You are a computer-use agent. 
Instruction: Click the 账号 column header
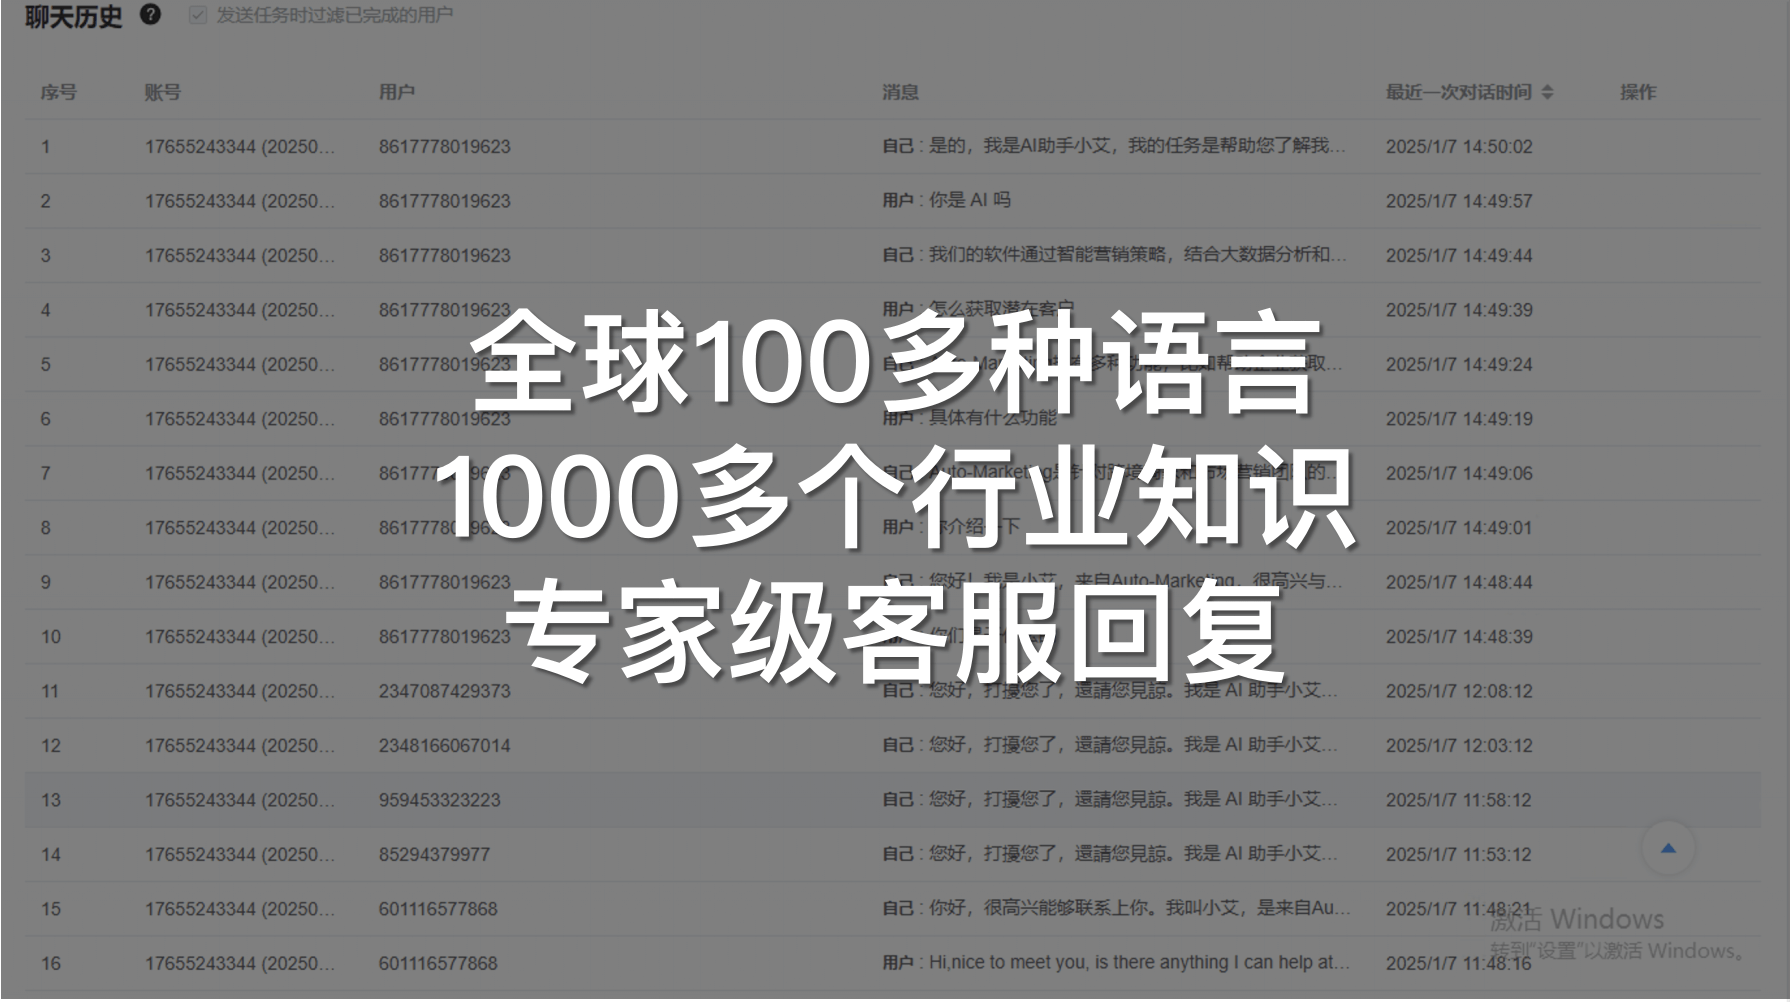pos(162,92)
